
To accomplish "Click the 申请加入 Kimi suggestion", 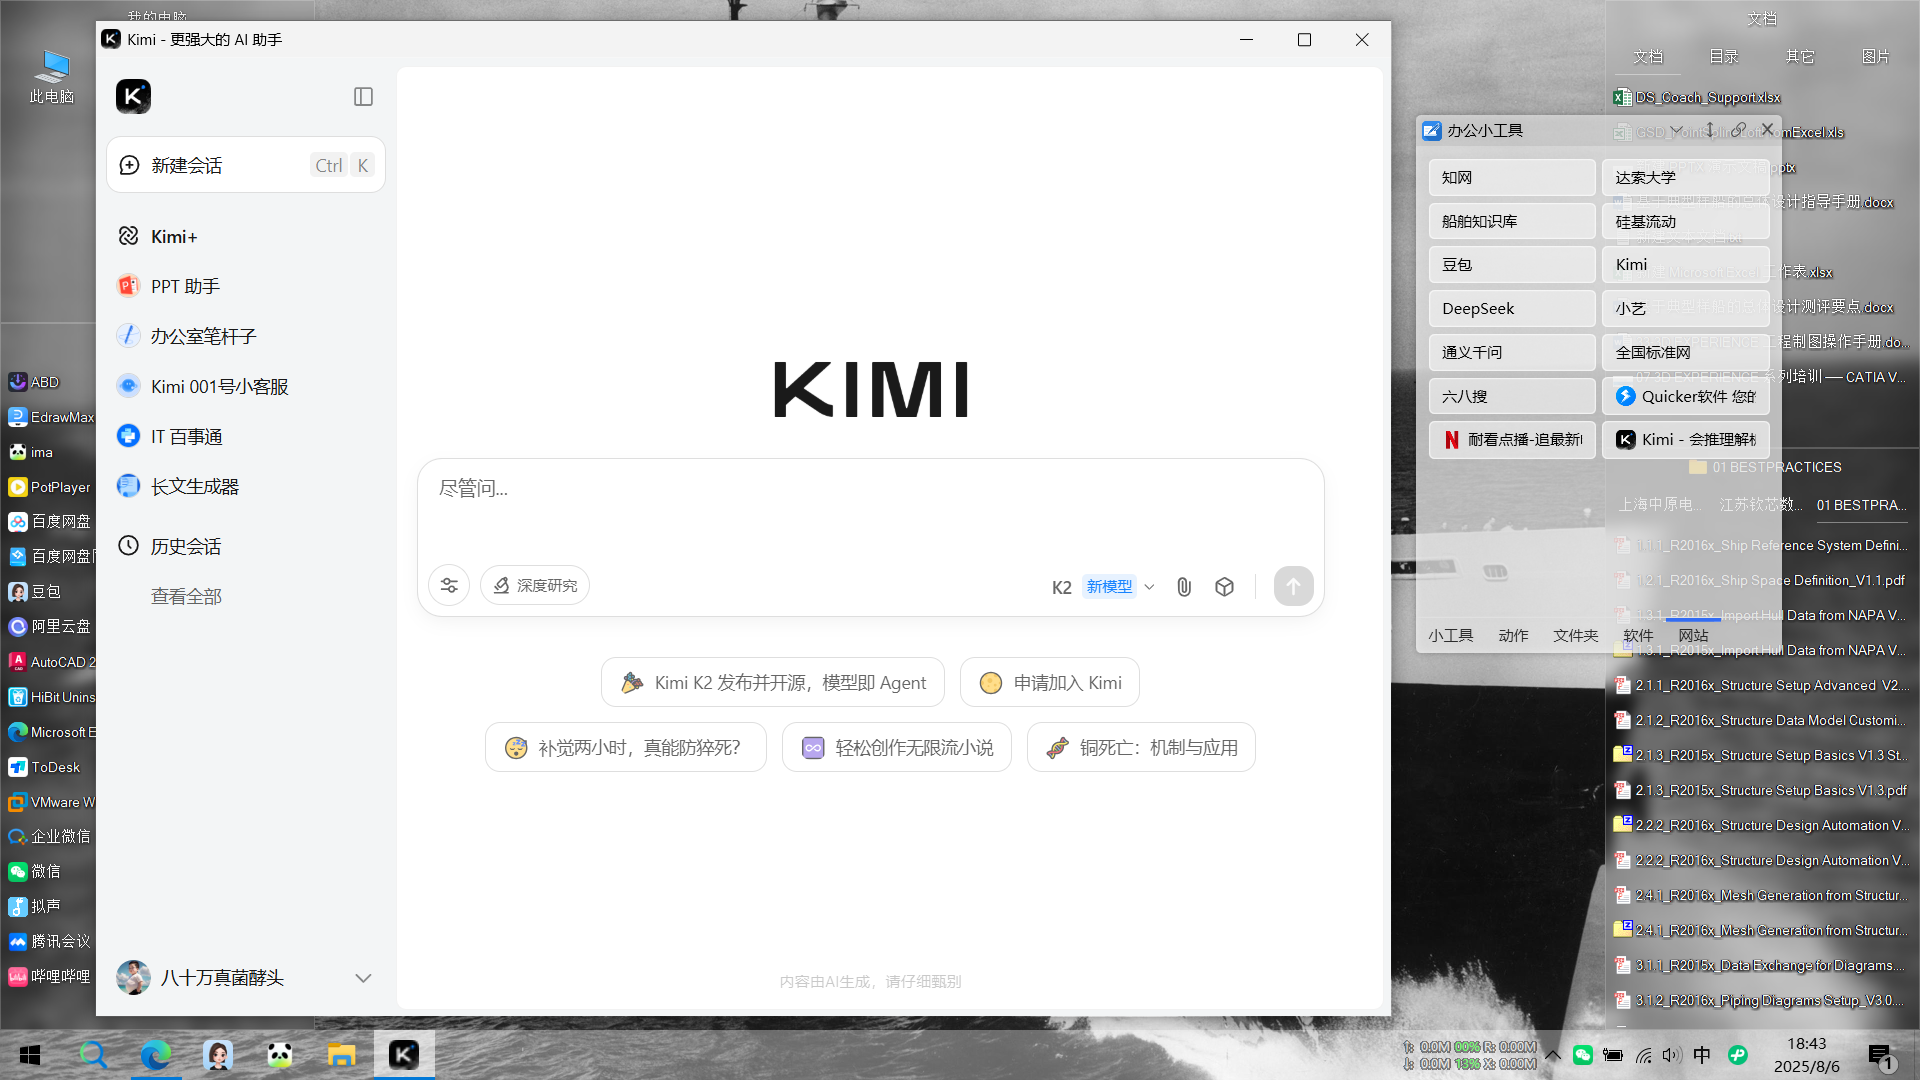I will 1050,682.
